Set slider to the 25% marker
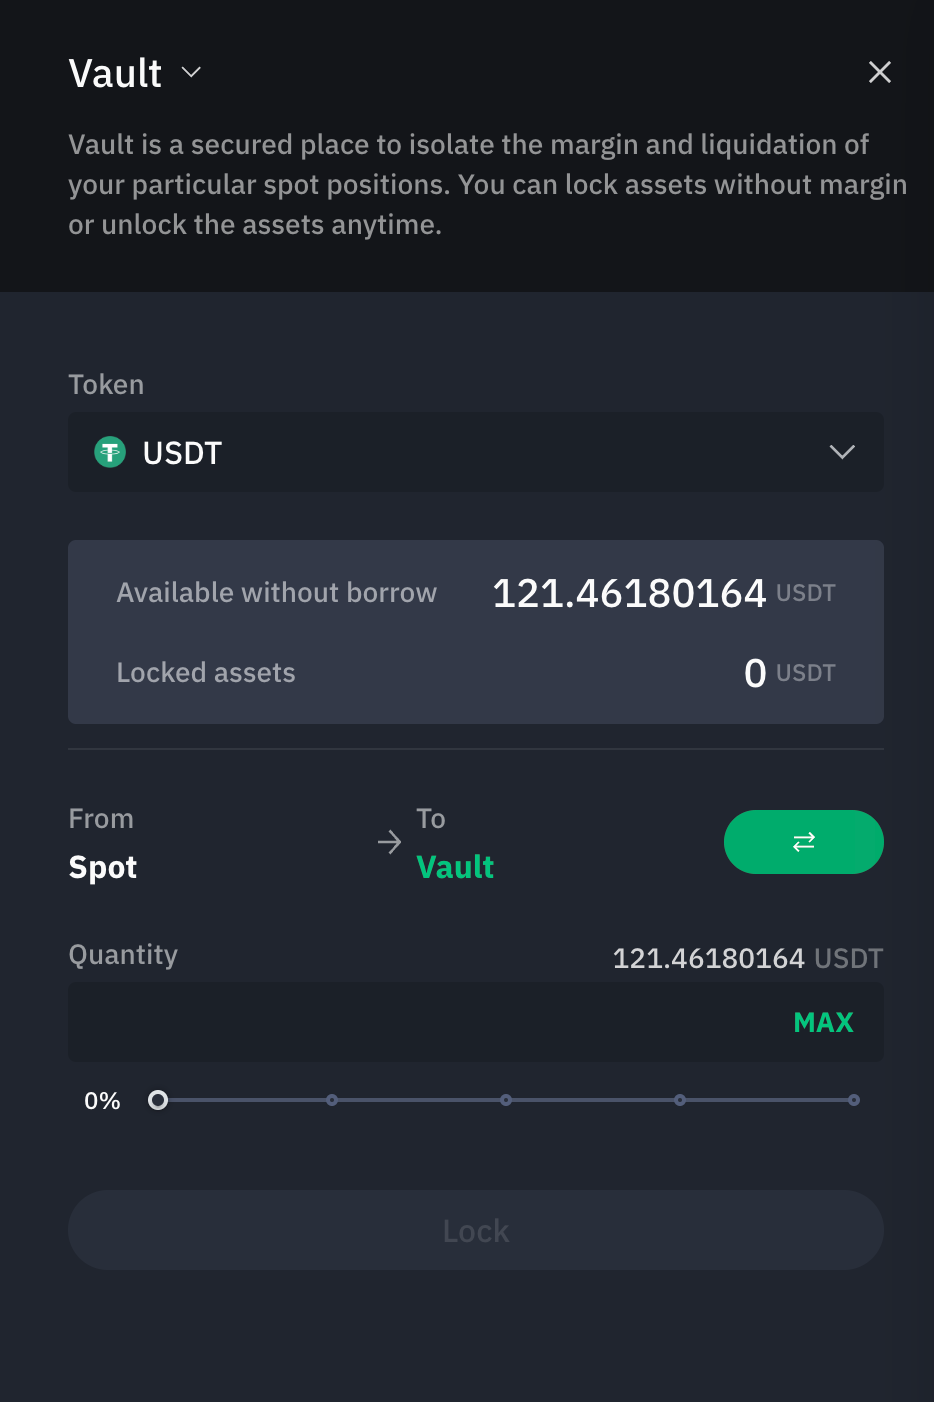The height and width of the screenshot is (1402, 934). (332, 1100)
